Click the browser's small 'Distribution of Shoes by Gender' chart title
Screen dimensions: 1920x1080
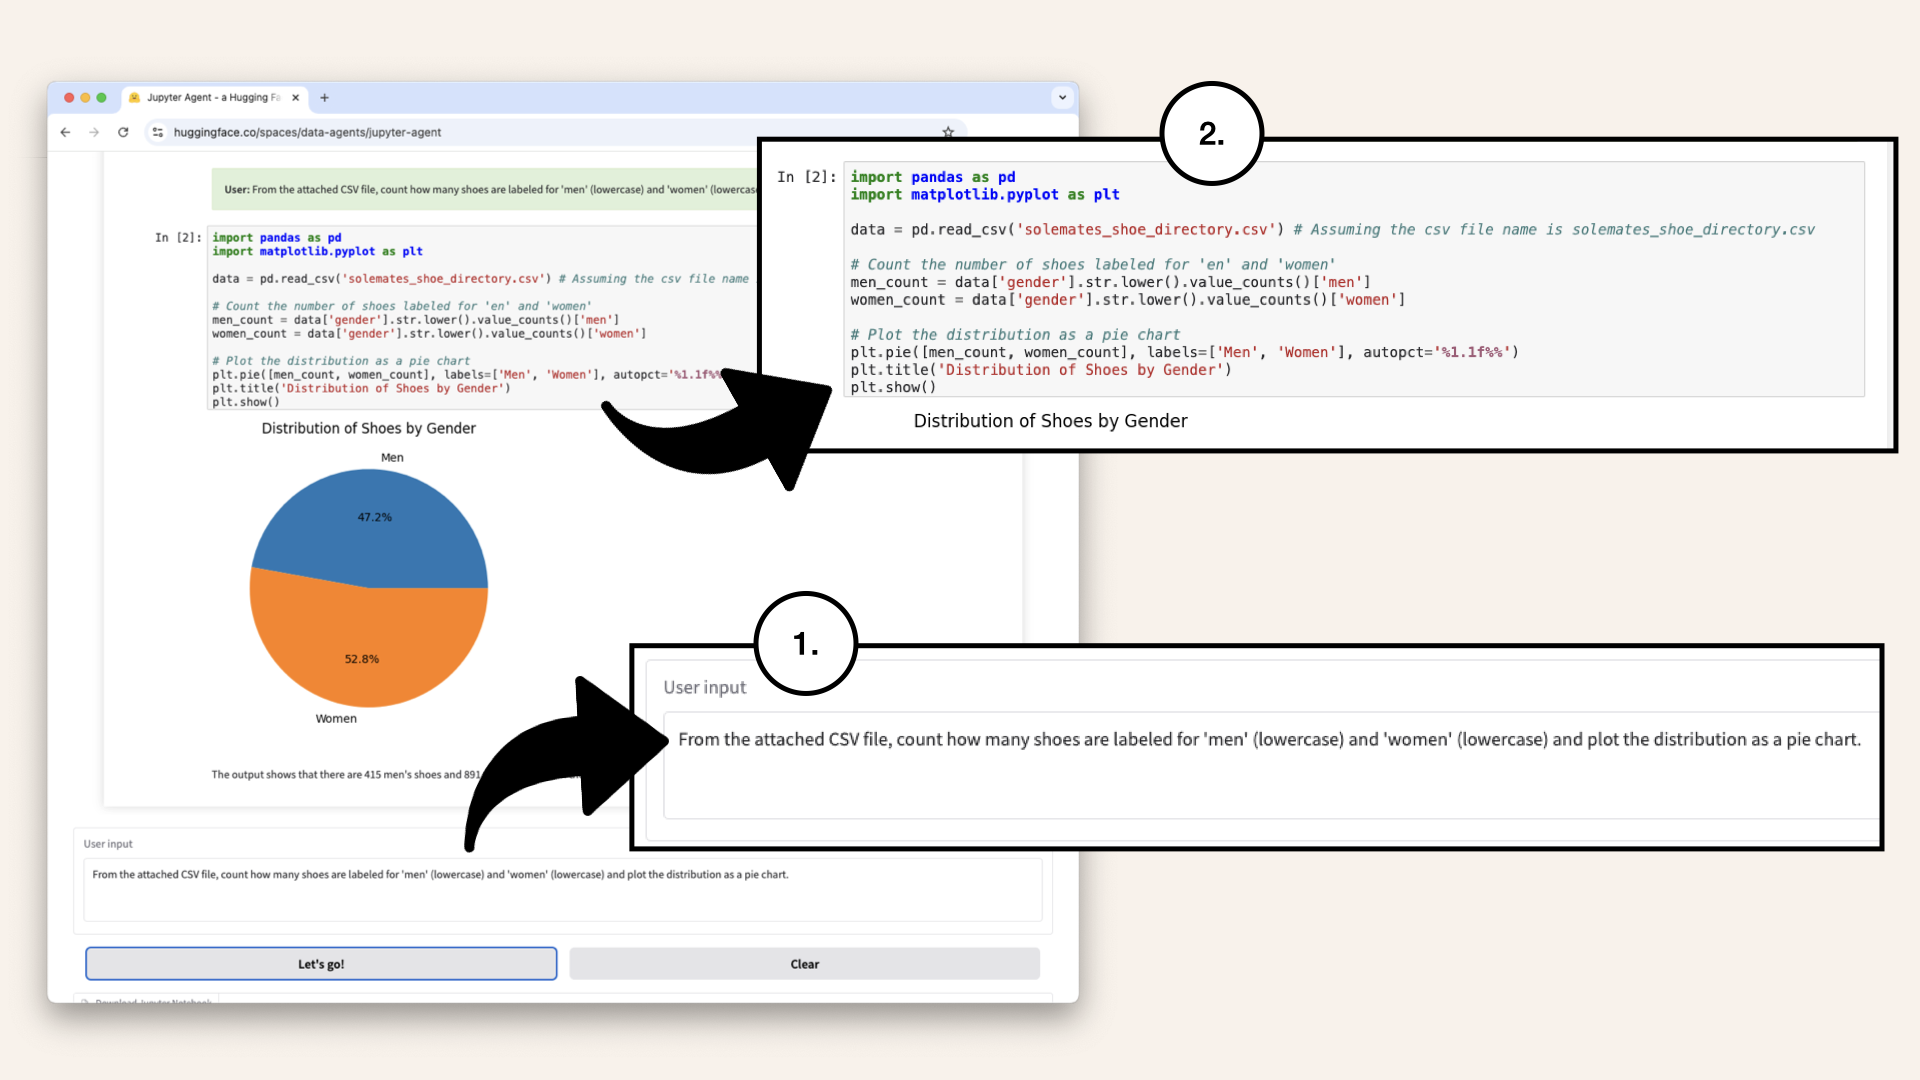pos(369,428)
